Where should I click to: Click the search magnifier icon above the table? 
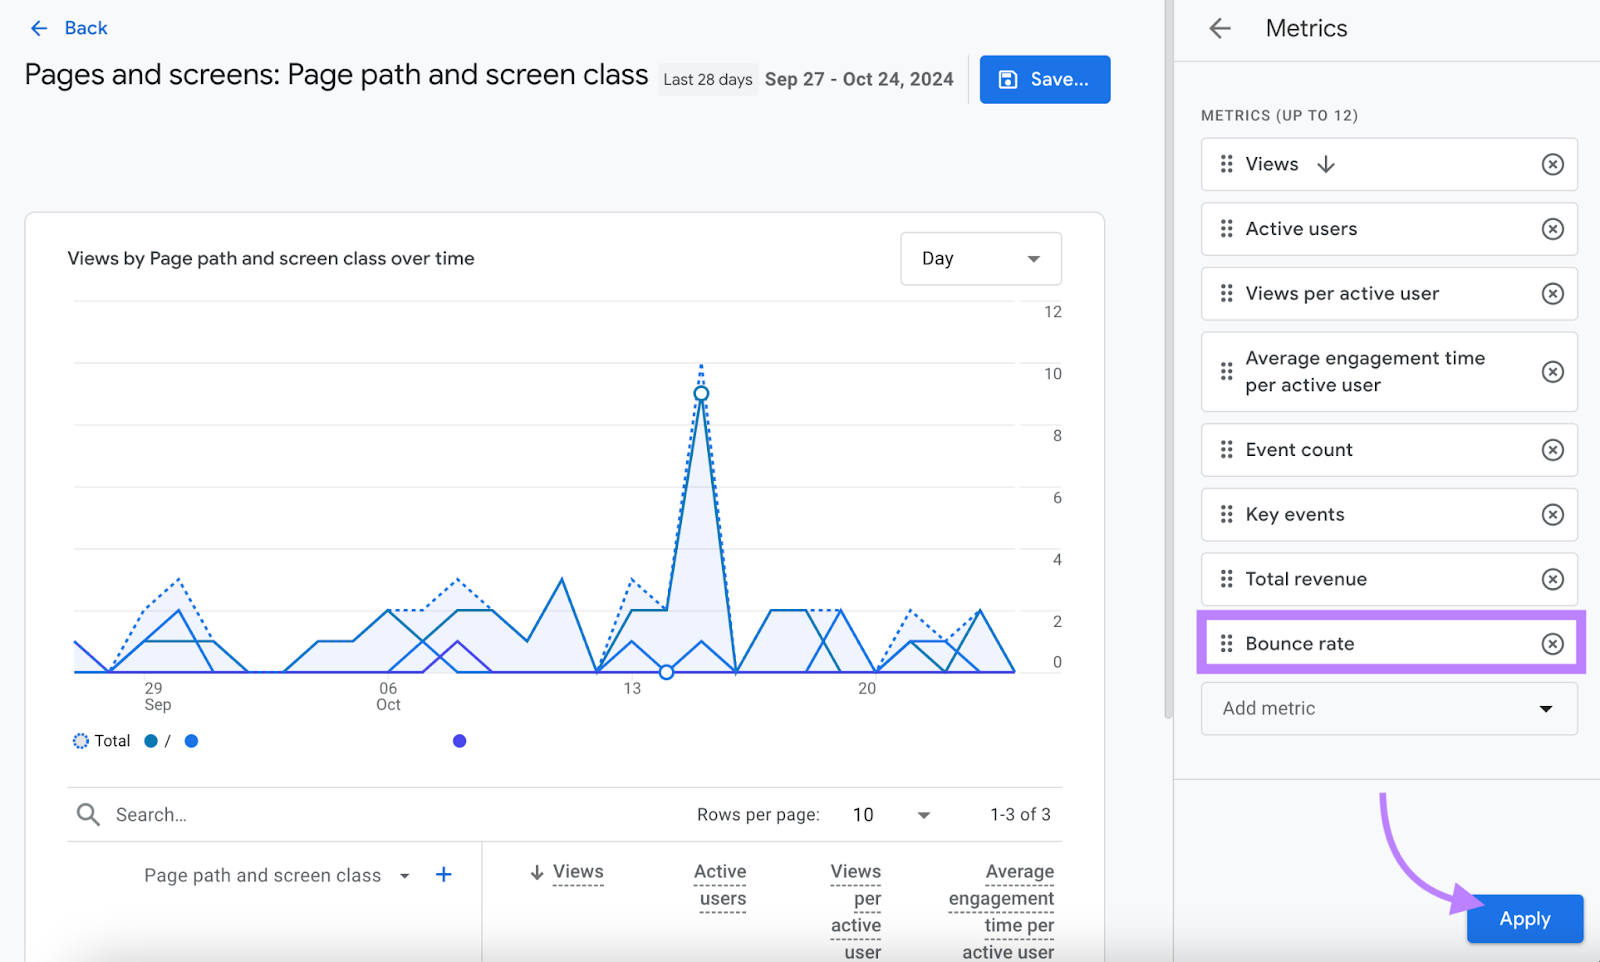tap(88, 814)
